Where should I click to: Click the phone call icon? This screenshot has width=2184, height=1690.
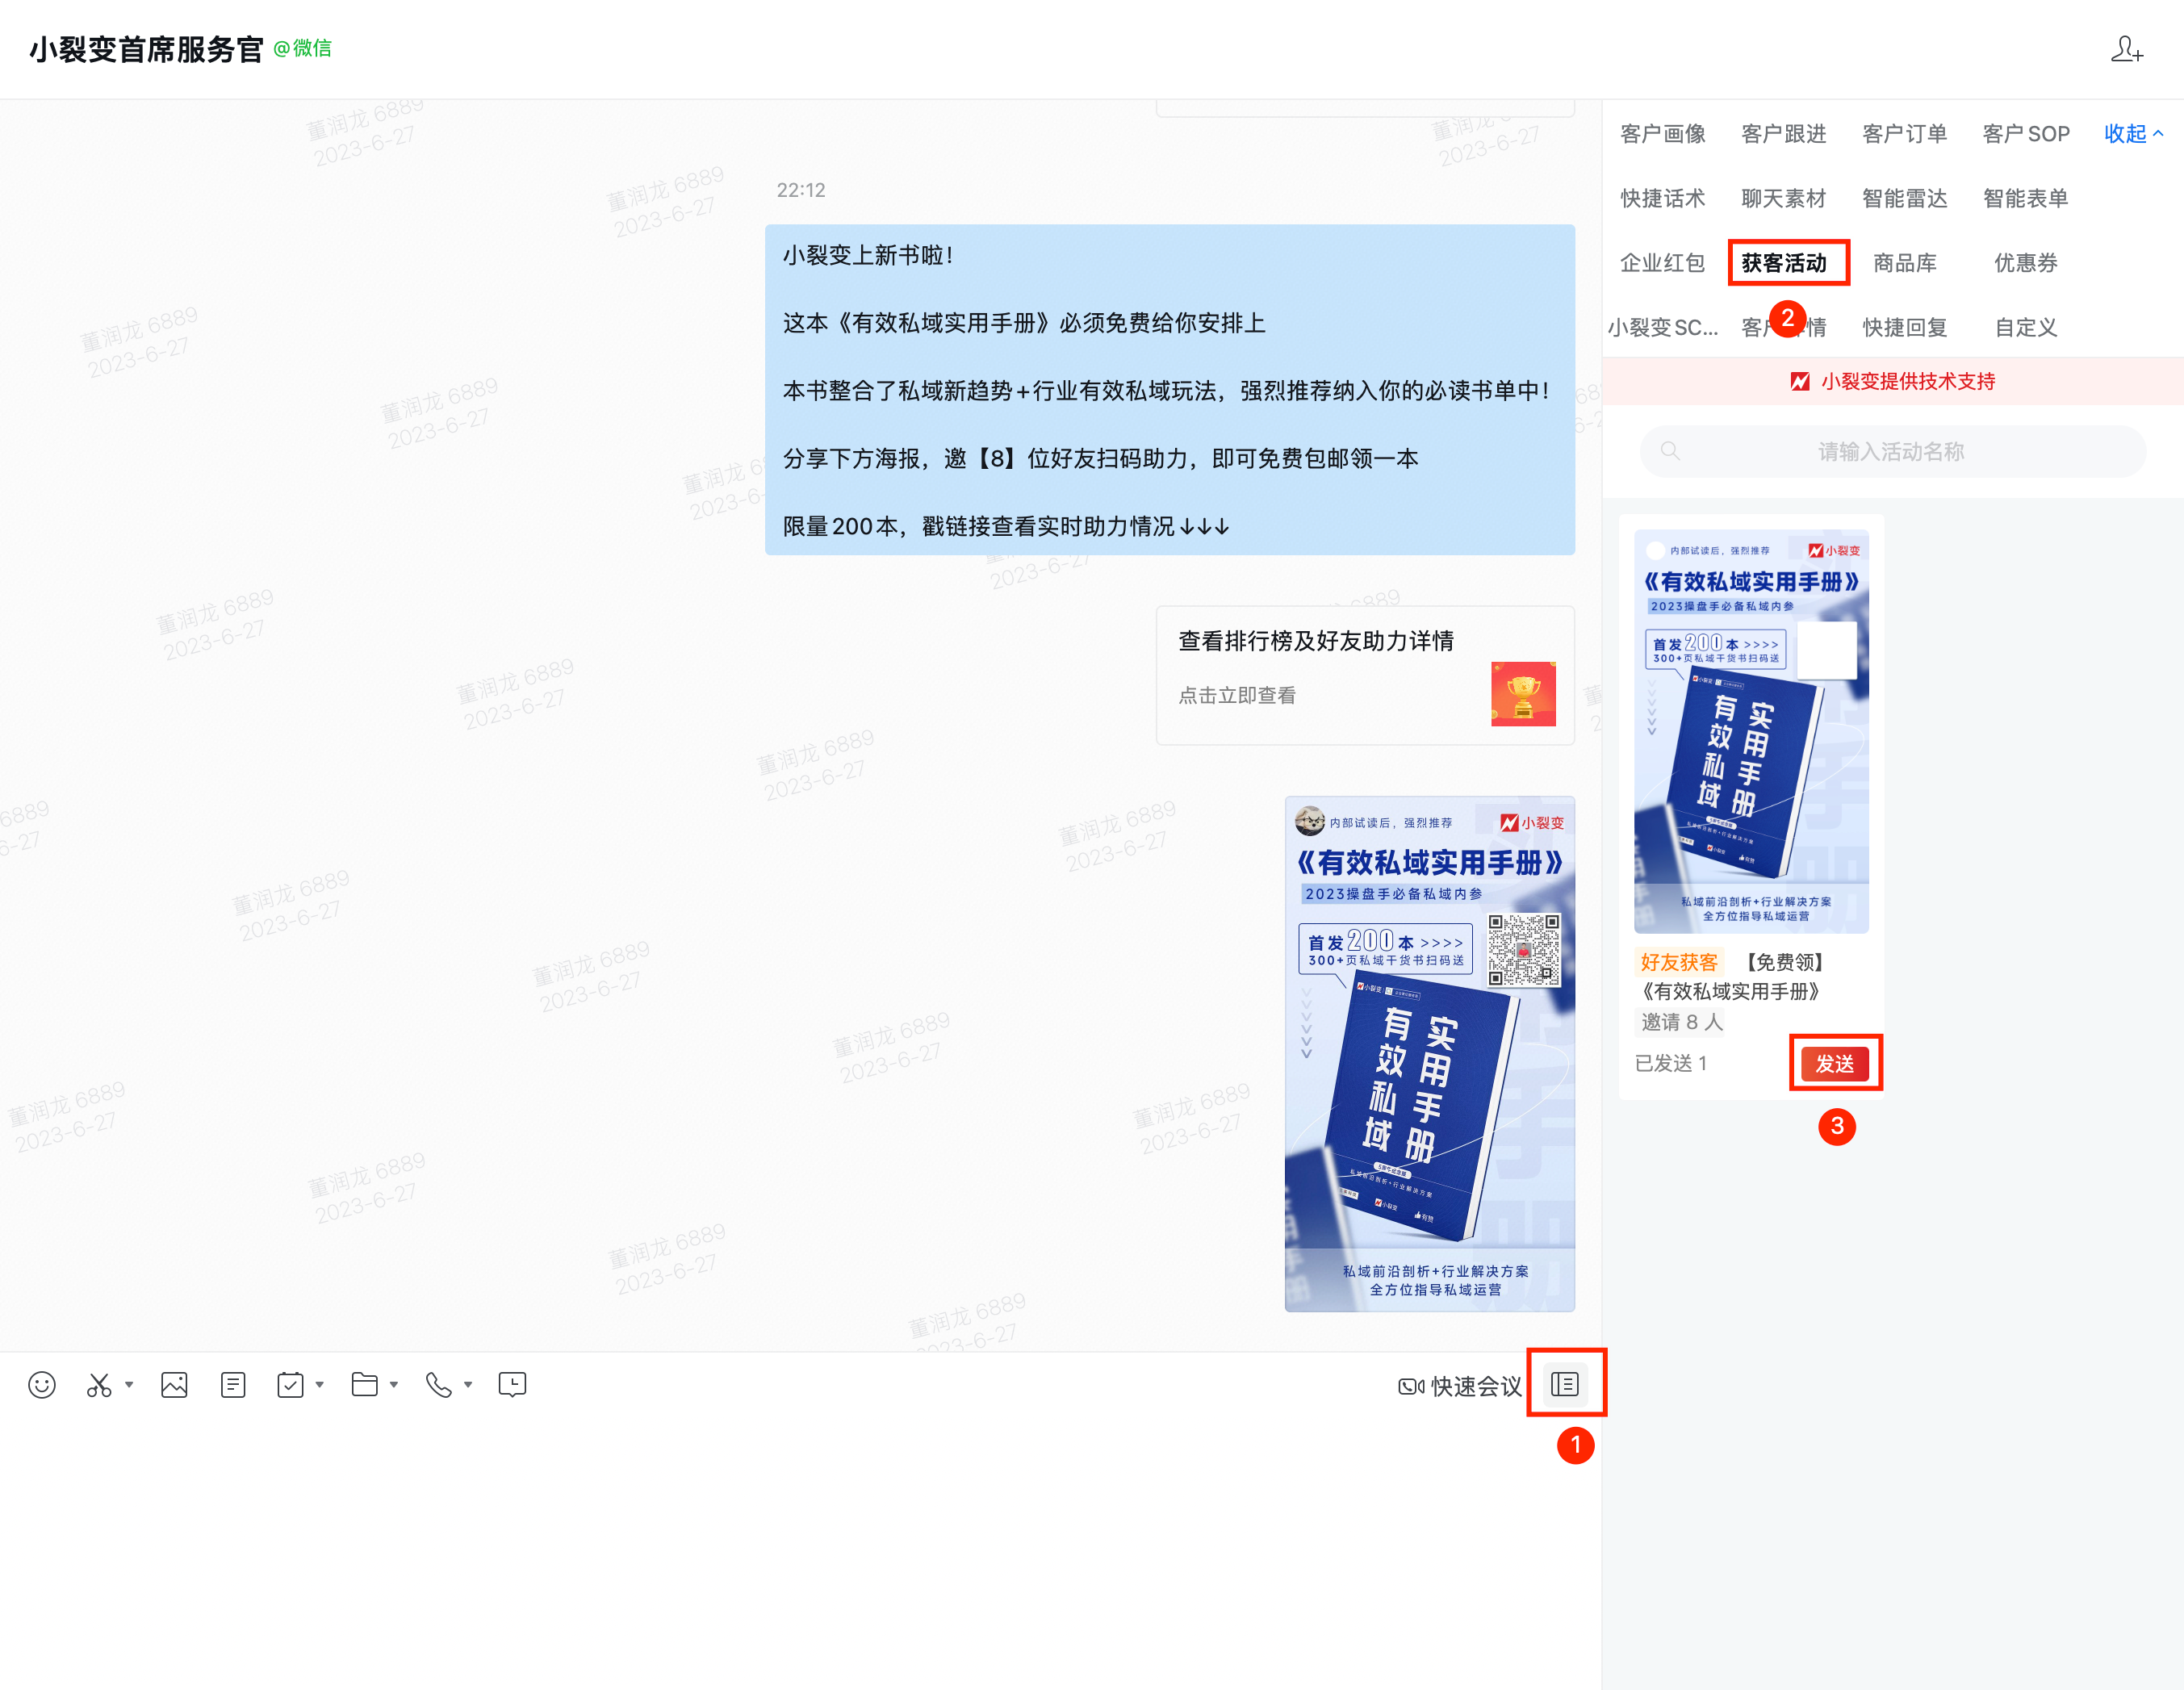[x=438, y=1385]
